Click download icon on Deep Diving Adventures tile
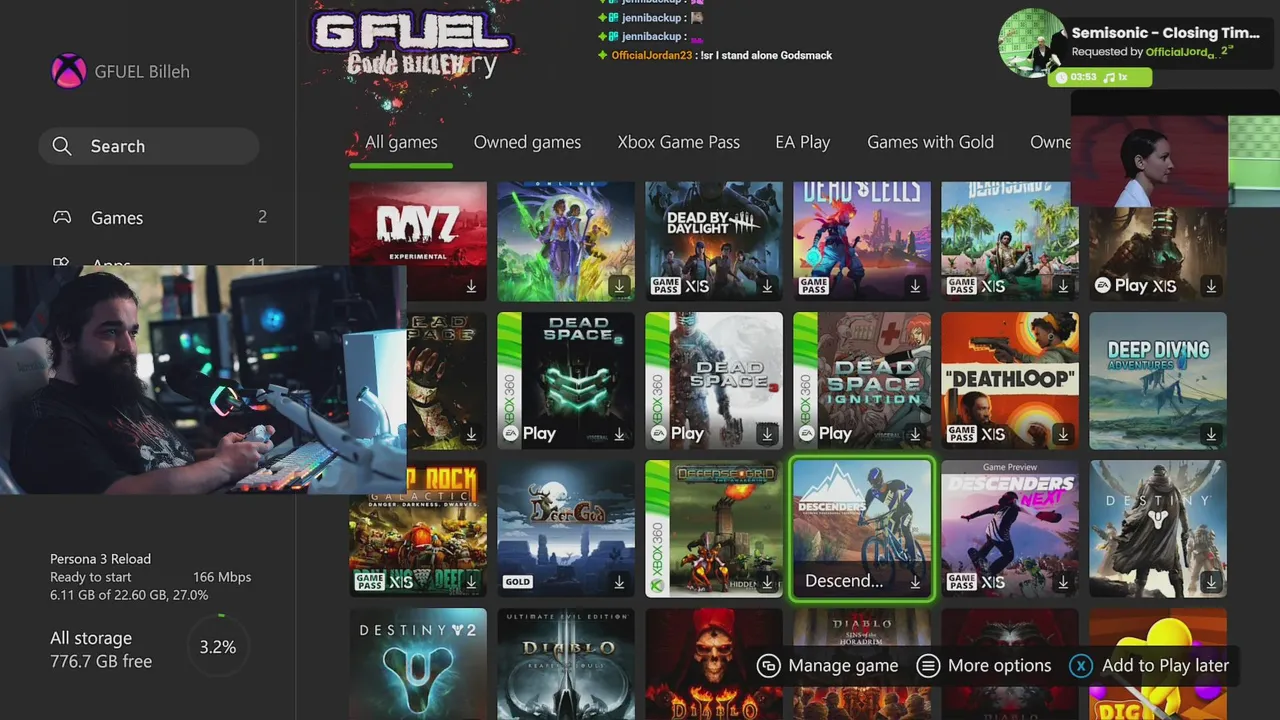The width and height of the screenshot is (1280, 720). (1211, 434)
